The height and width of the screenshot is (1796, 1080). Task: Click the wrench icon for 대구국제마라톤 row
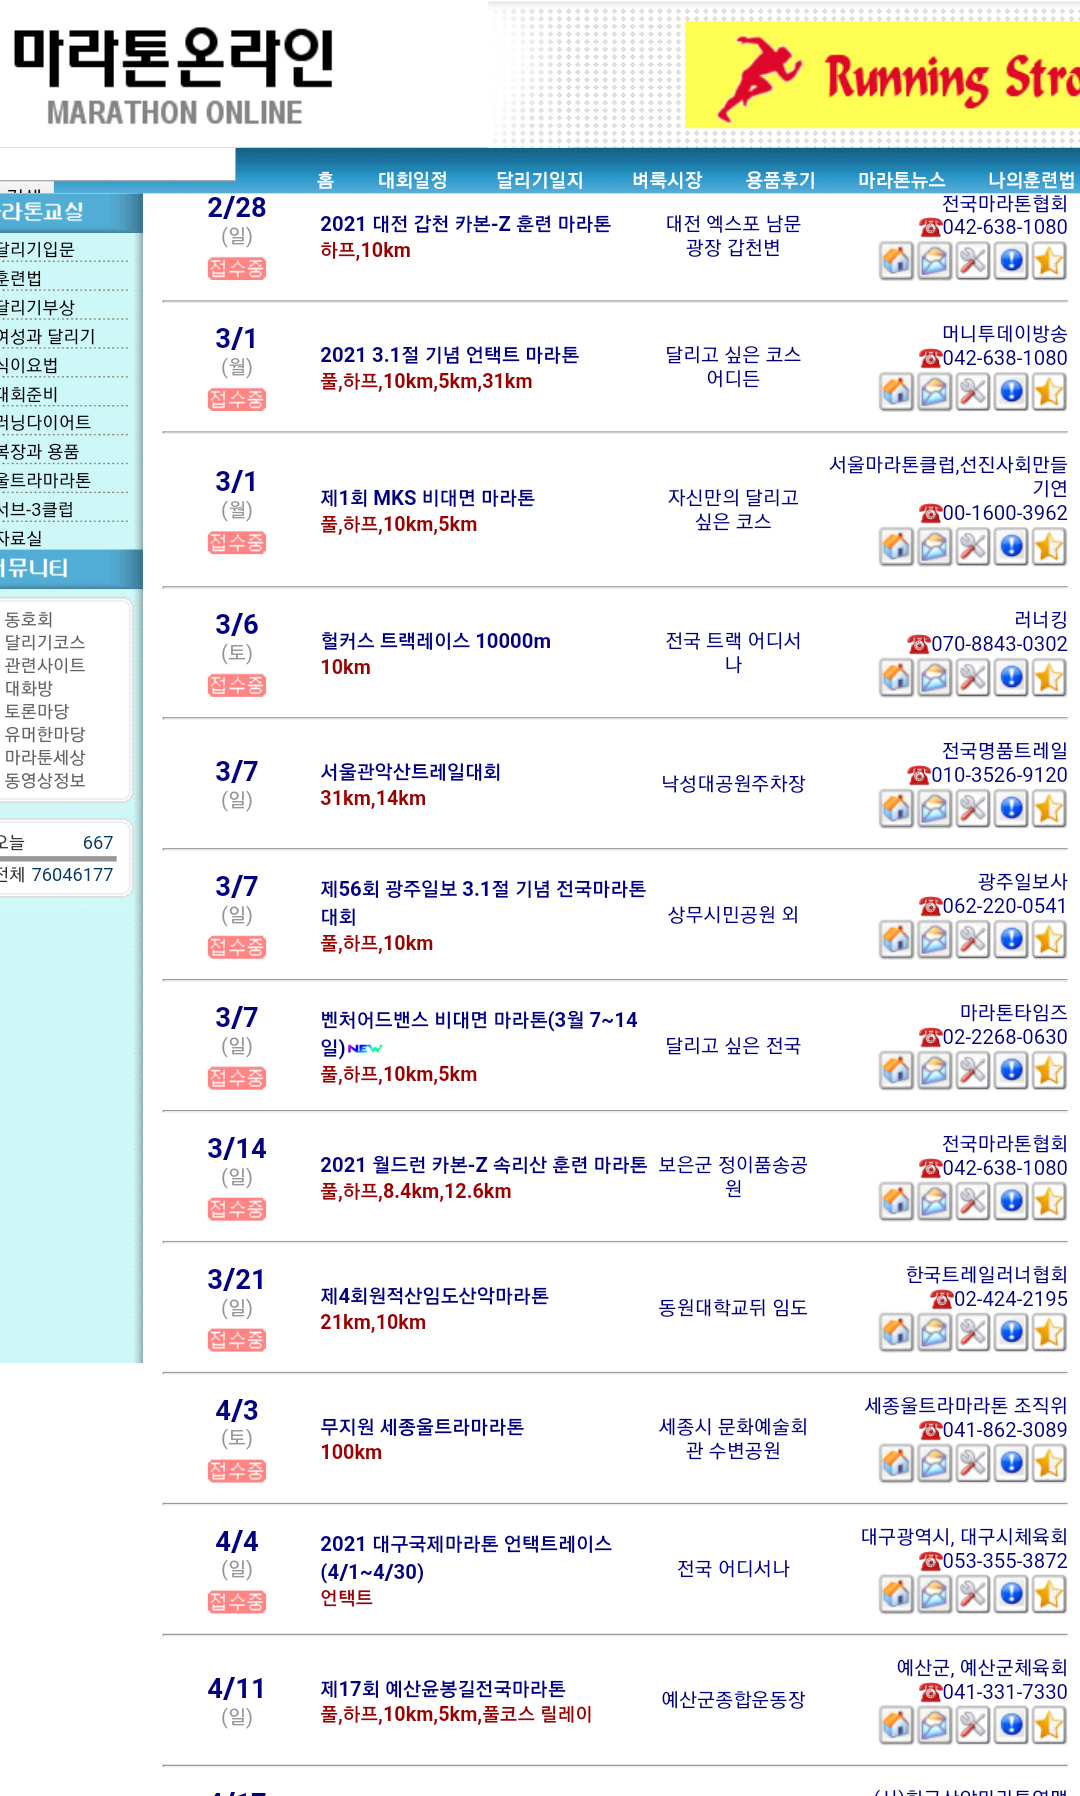pyautogui.click(x=973, y=1595)
